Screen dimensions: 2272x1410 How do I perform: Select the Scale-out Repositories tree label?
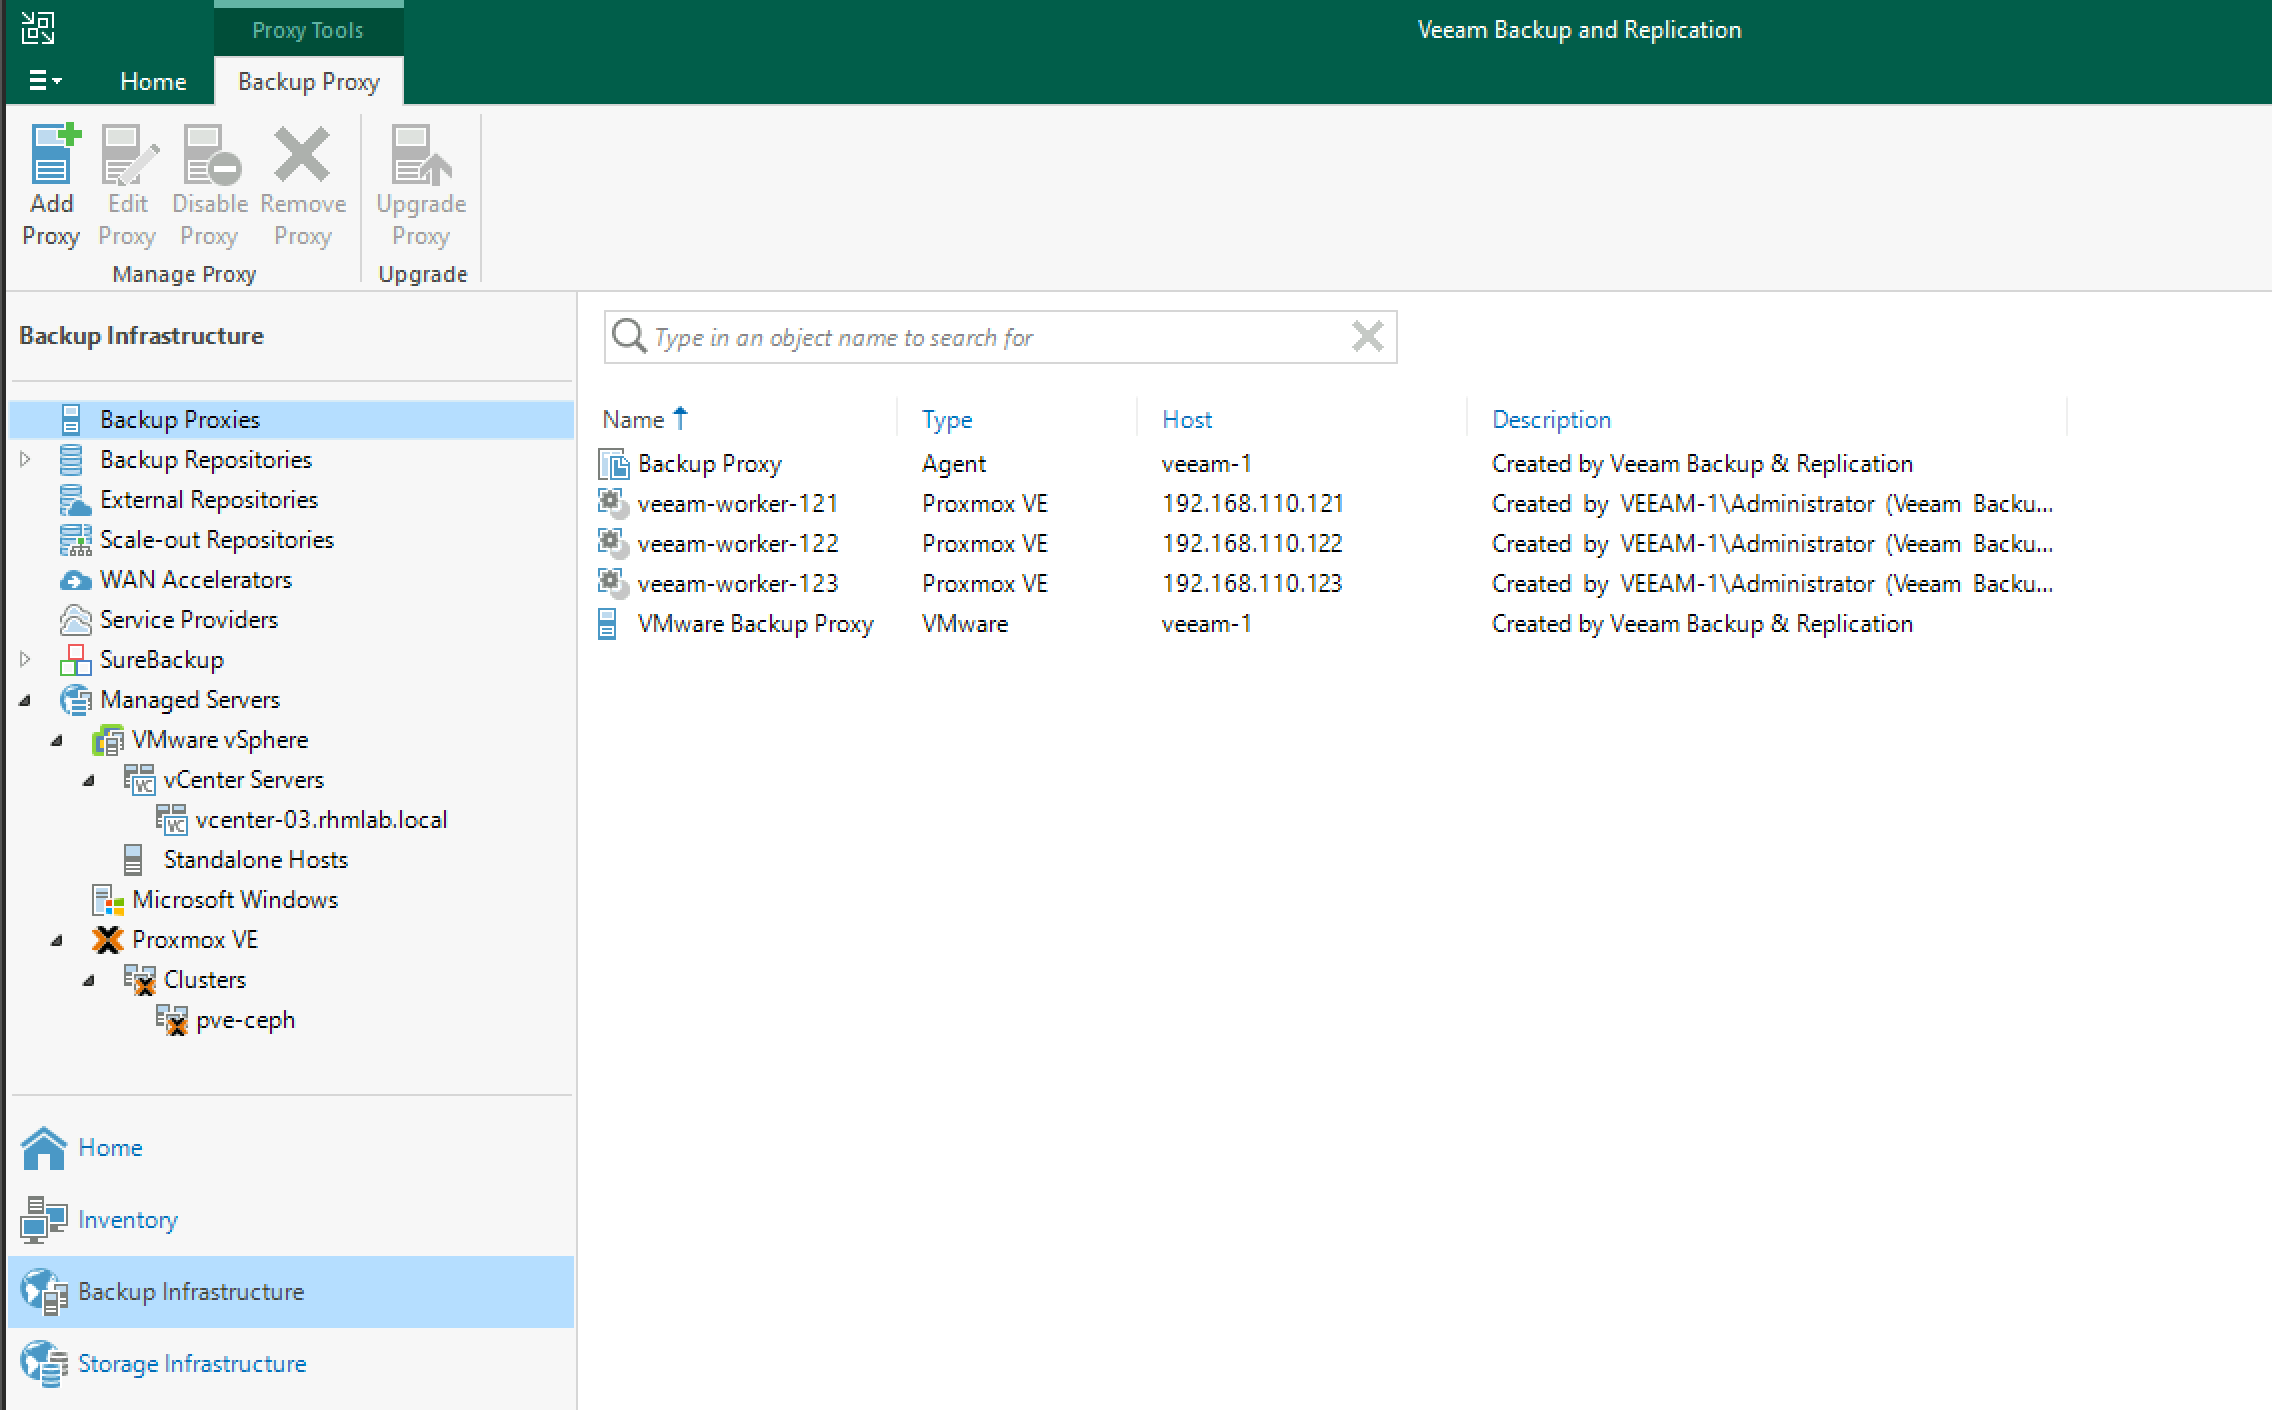[217, 540]
